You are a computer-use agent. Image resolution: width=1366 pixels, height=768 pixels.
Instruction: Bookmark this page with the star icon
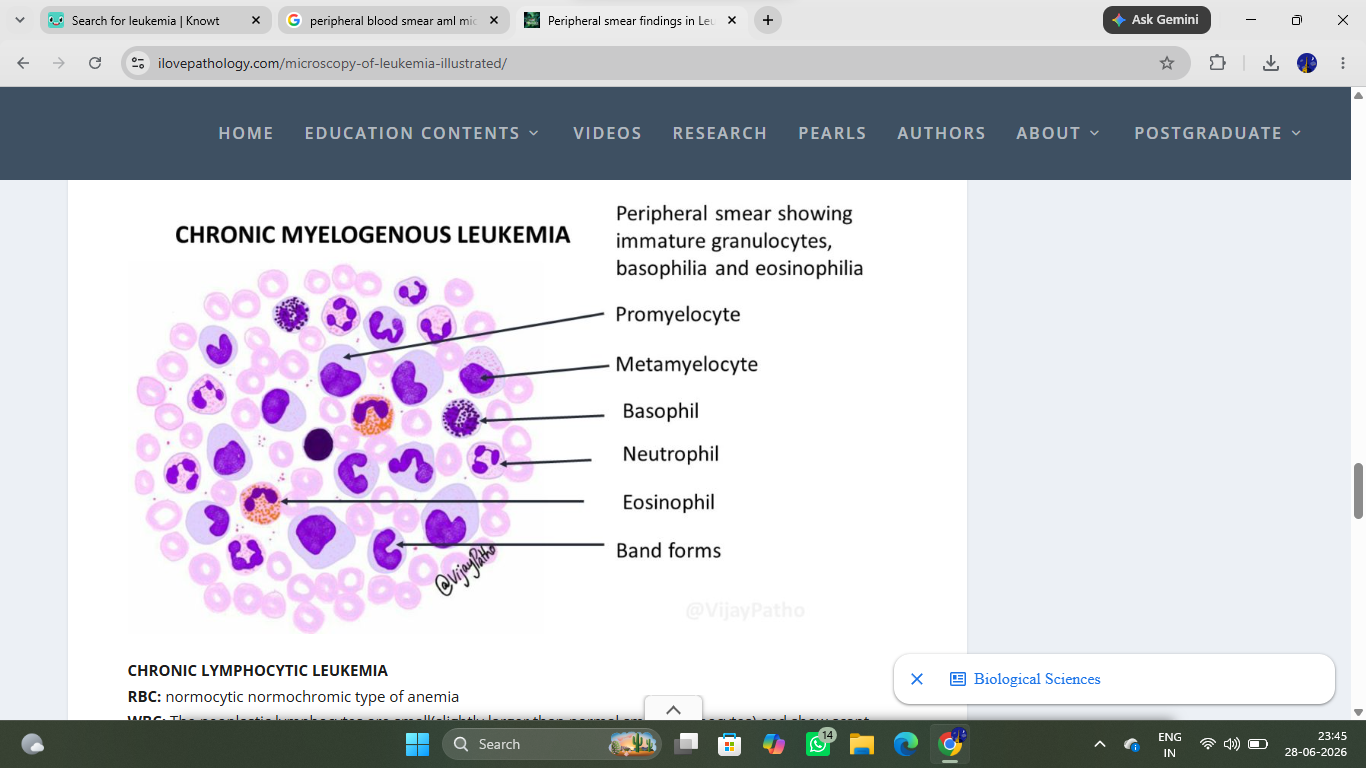[x=1167, y=63]
